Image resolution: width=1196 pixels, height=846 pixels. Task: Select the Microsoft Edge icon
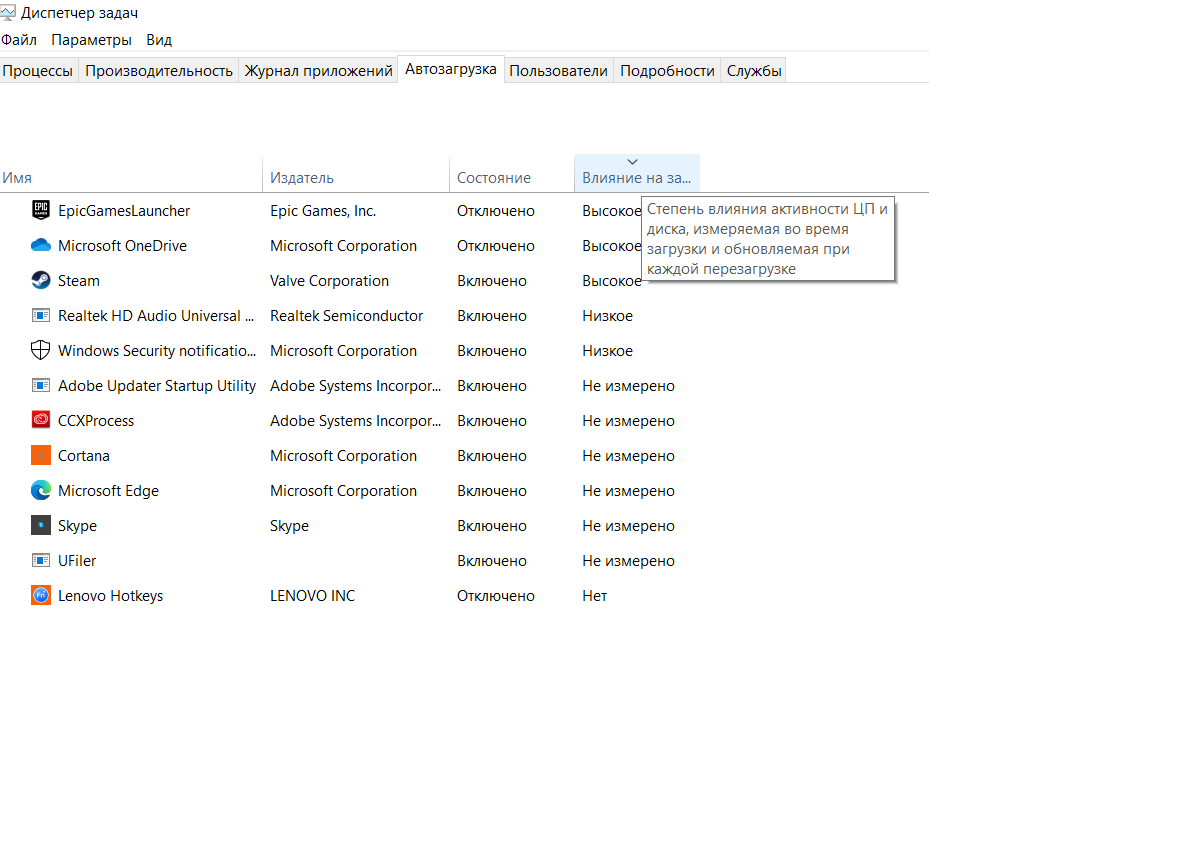point(40,491)
